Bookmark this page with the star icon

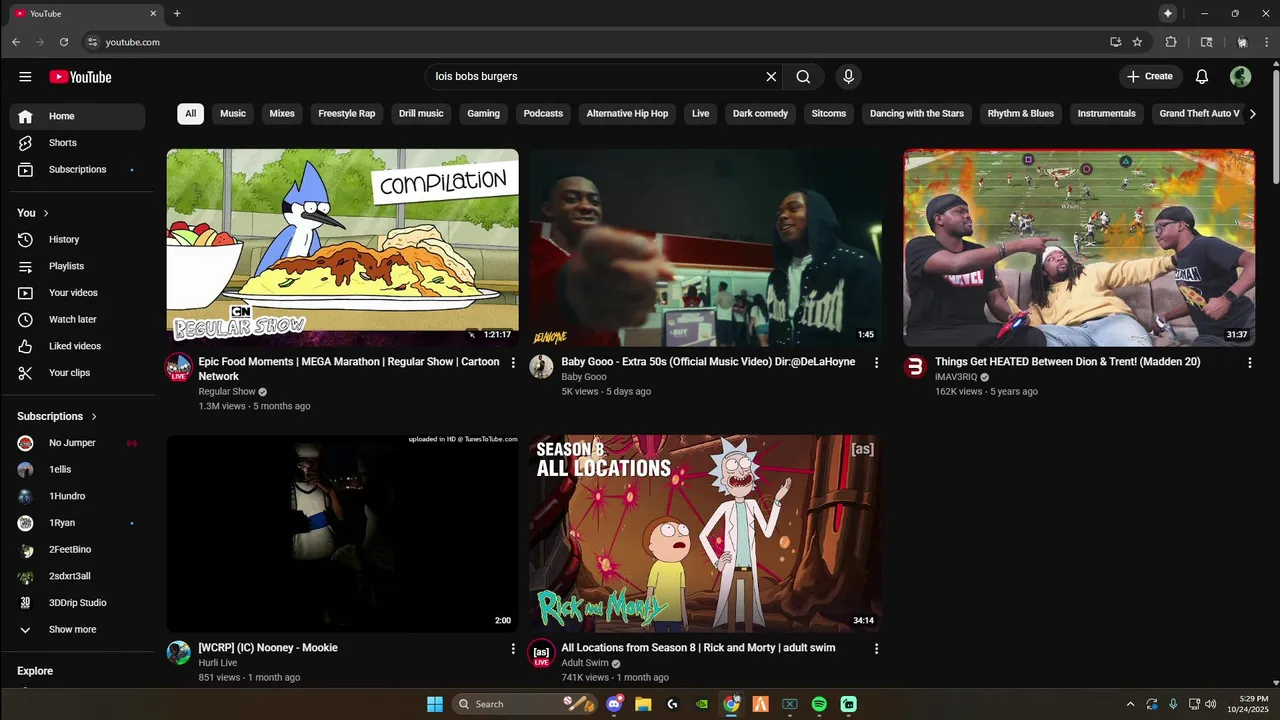(1137, 42)
